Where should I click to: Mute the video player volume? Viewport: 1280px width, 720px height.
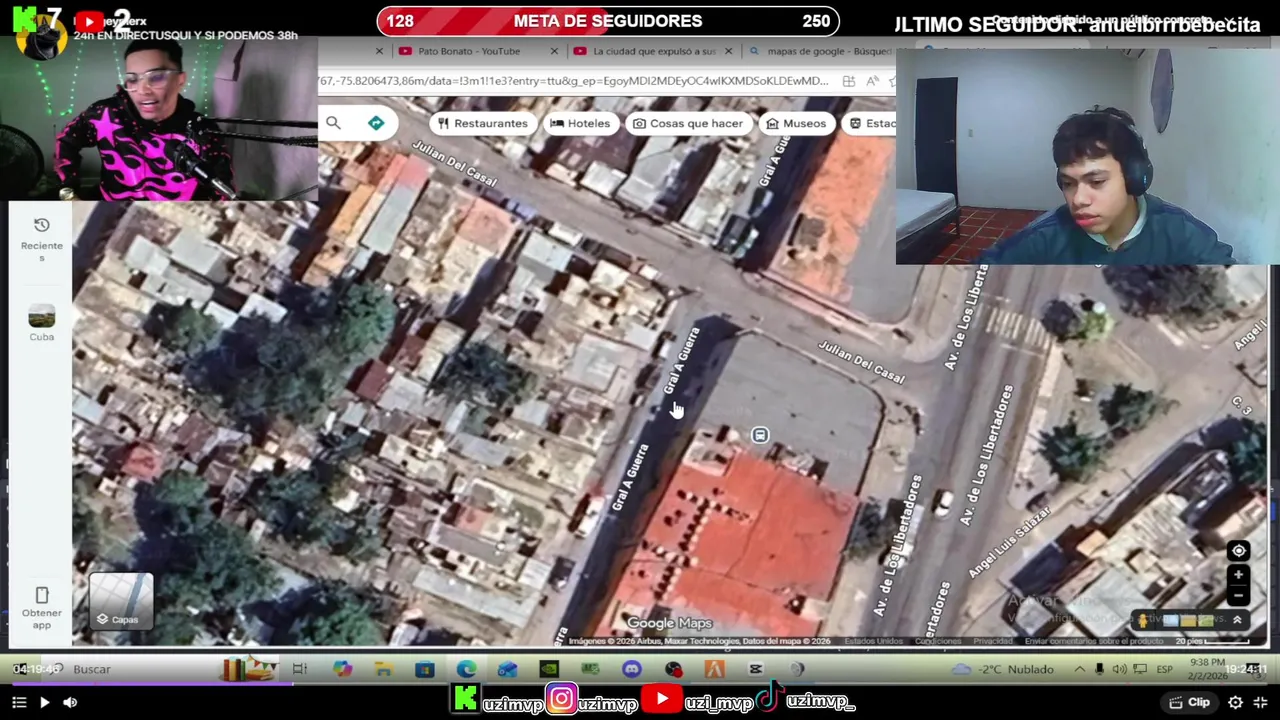pyautogui.click(x=70, y=702)
